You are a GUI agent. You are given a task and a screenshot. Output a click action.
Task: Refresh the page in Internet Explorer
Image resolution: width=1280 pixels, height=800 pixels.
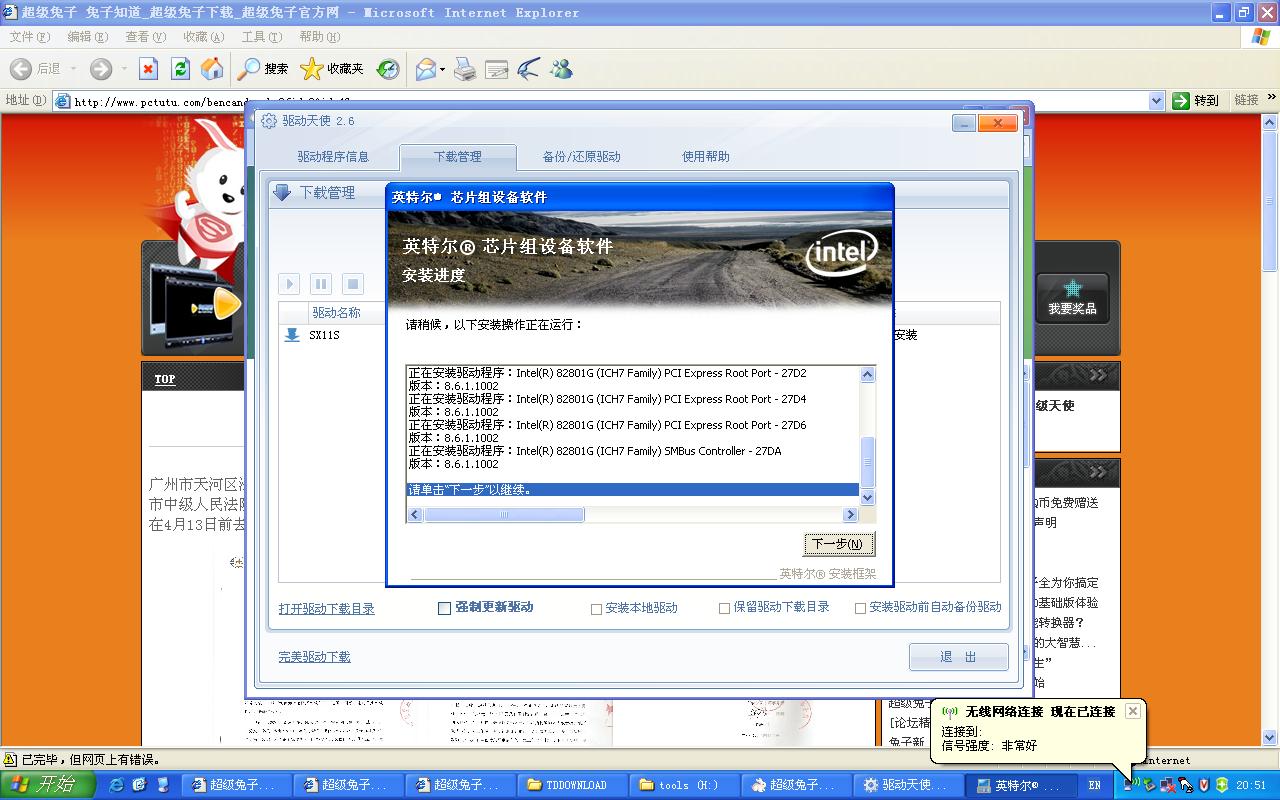[x=180, y=69]
